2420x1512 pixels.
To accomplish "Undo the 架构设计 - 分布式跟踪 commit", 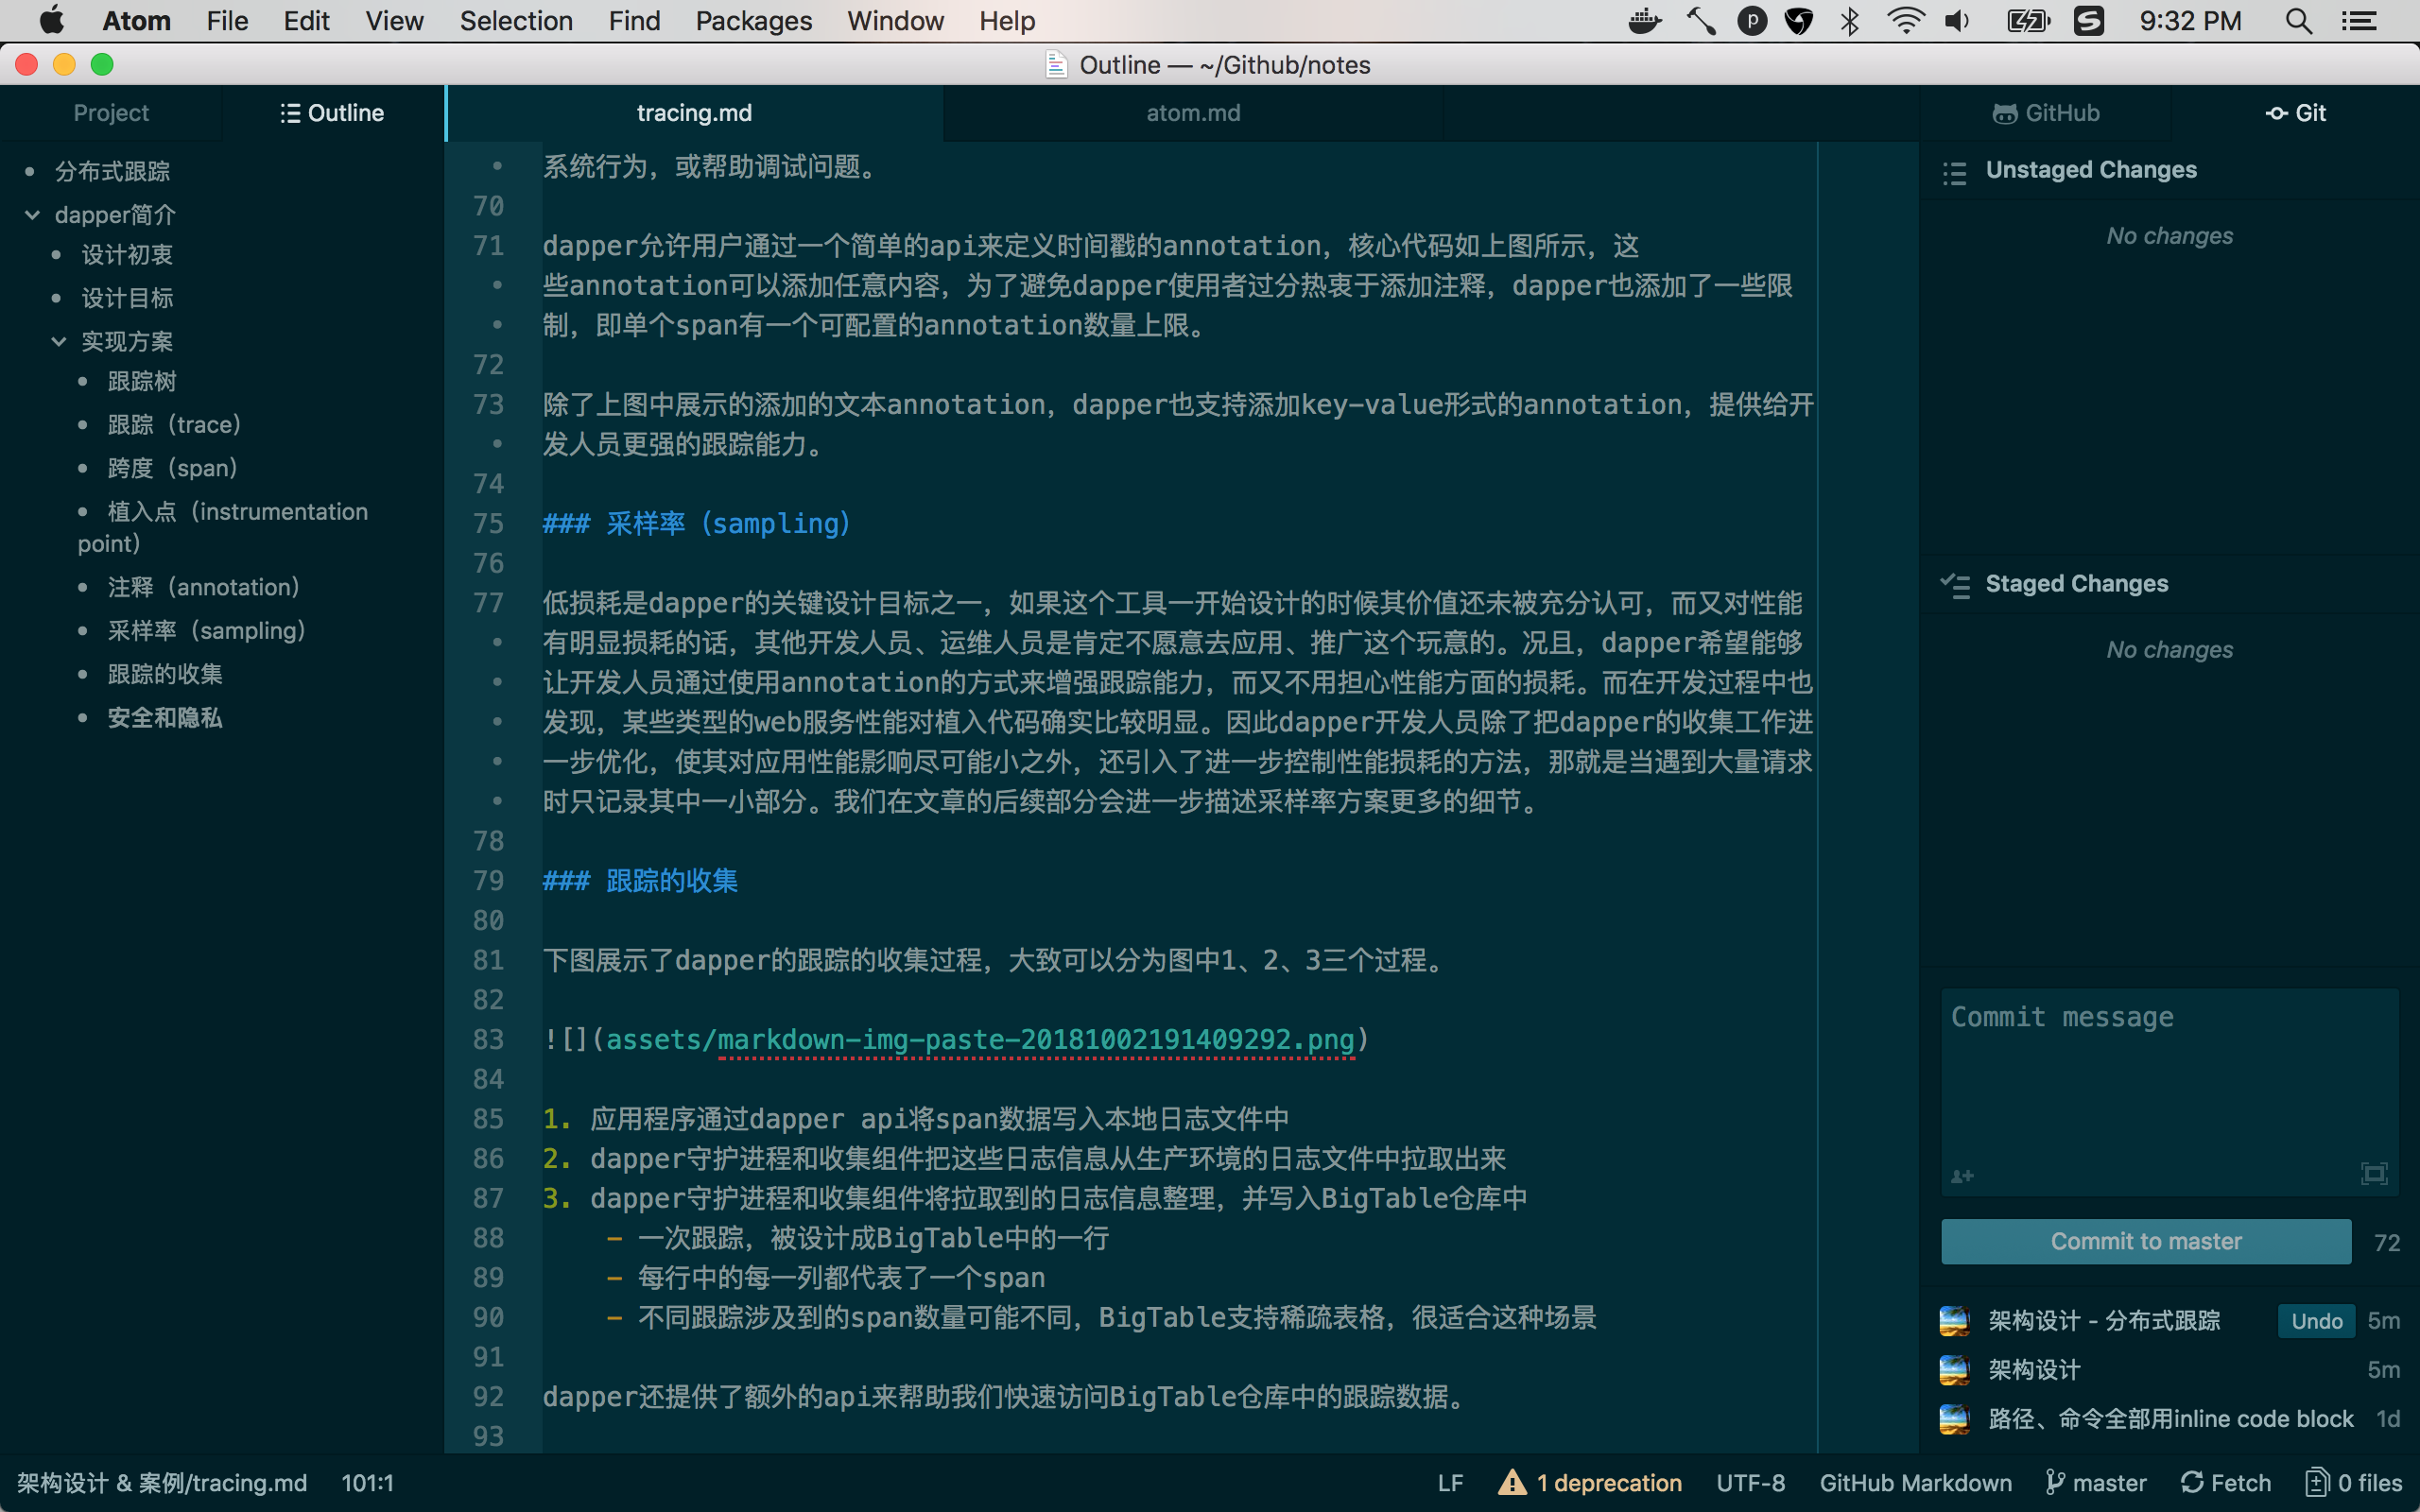I will (2315, 1320).
